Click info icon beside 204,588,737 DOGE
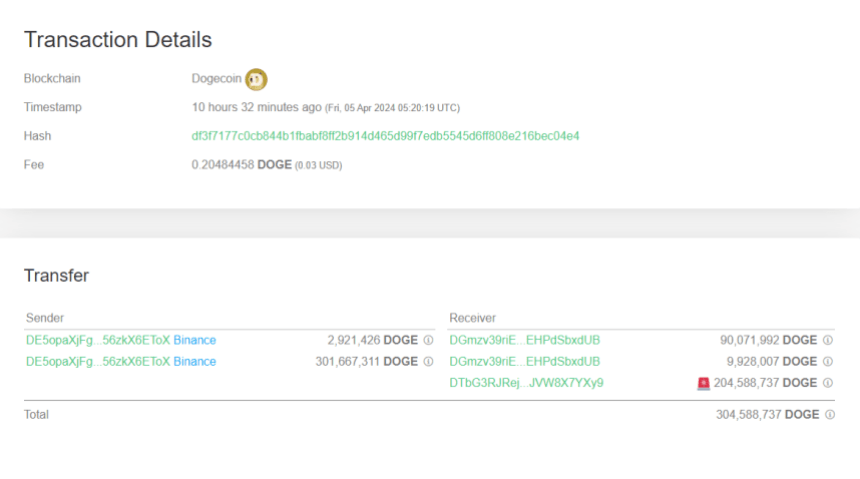The width and height of the screenshot is (860, 479). tap(827, 383)
